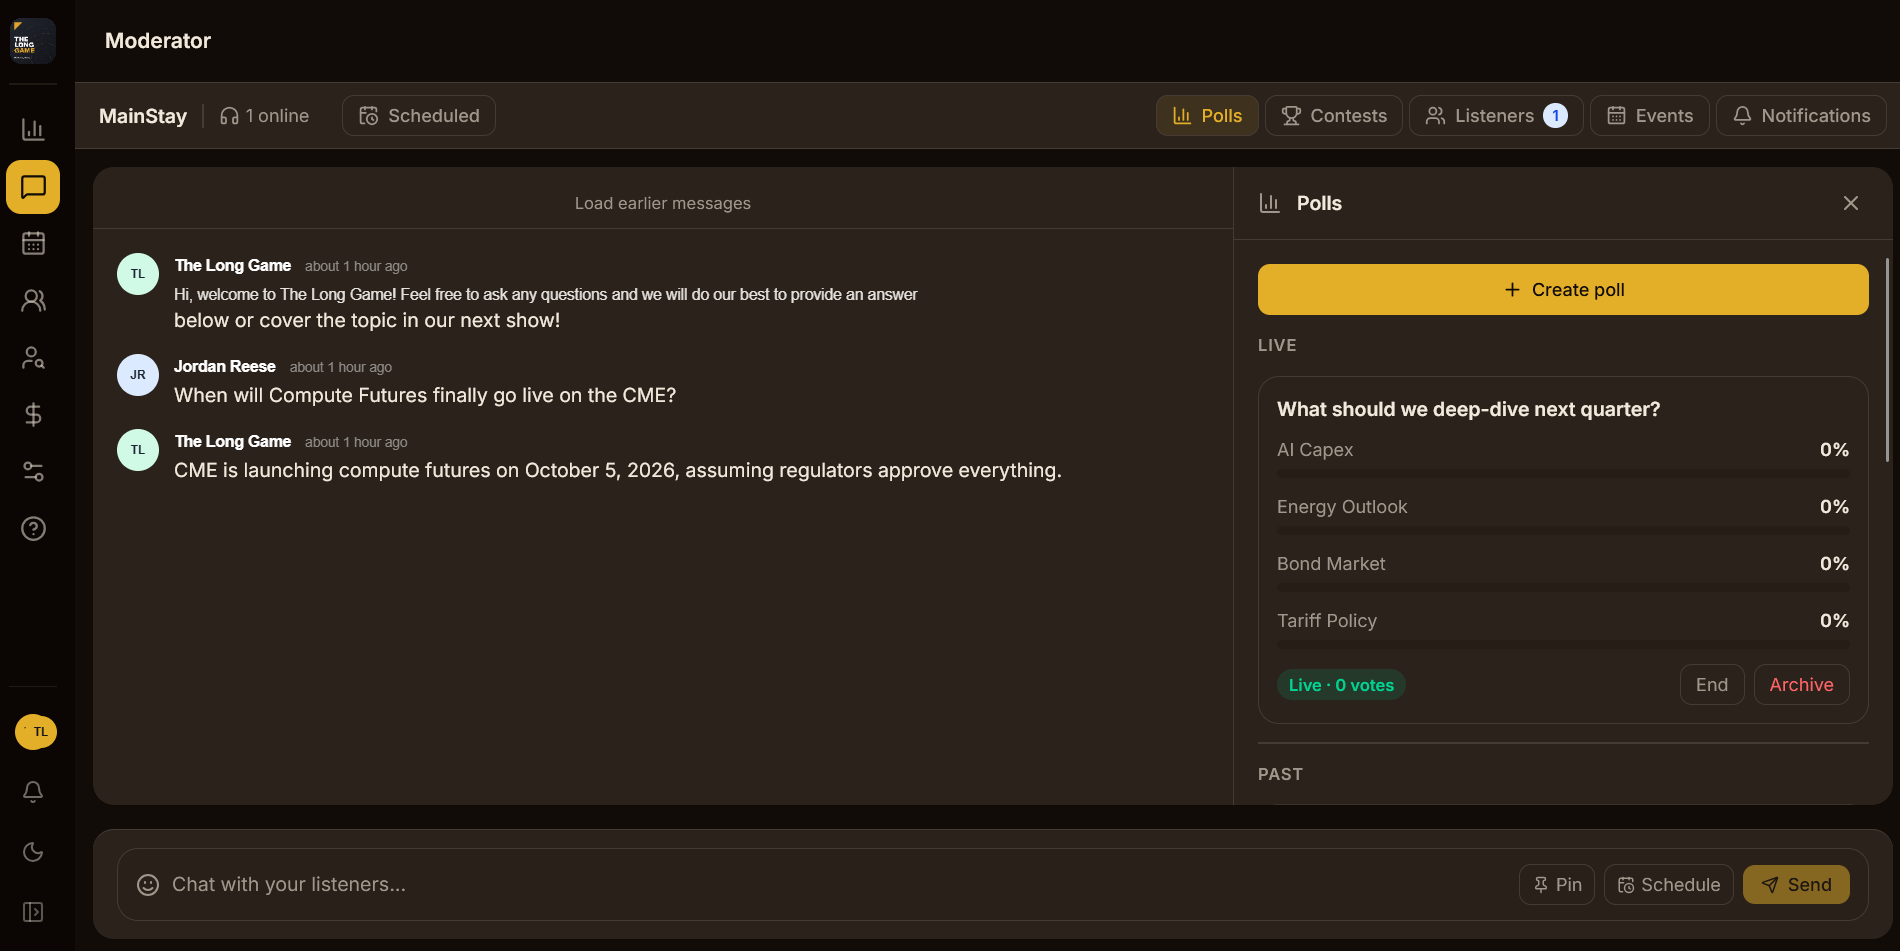Click the Scheduled button
The image size is (1900, 951).
419,116
